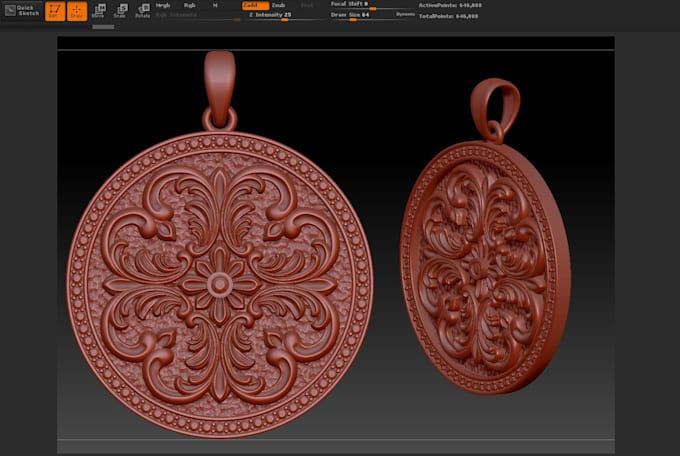Open Quick Sketch mode
The width and height of the screenshot is (680, 456).
pos(22,10)
